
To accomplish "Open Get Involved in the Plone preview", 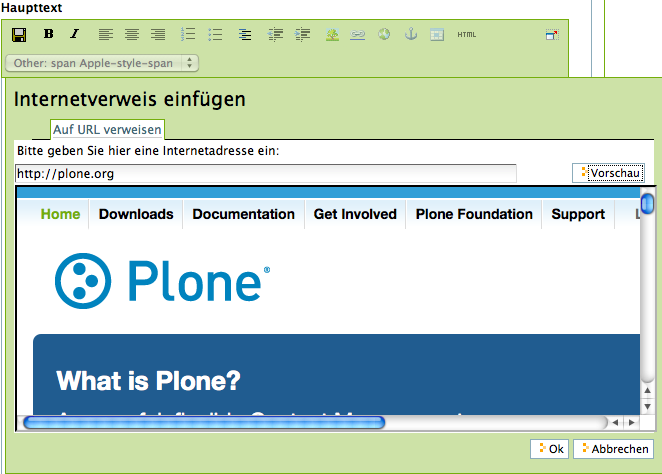I will tap(355, 214).
